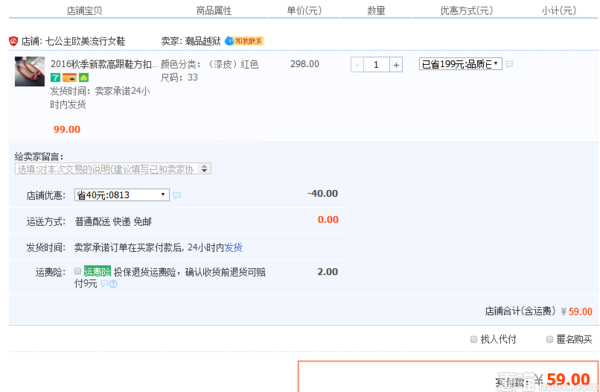Screen dimensions: 600x392
Task: Check the 匿名购买 option
Action: click(549, 339)
